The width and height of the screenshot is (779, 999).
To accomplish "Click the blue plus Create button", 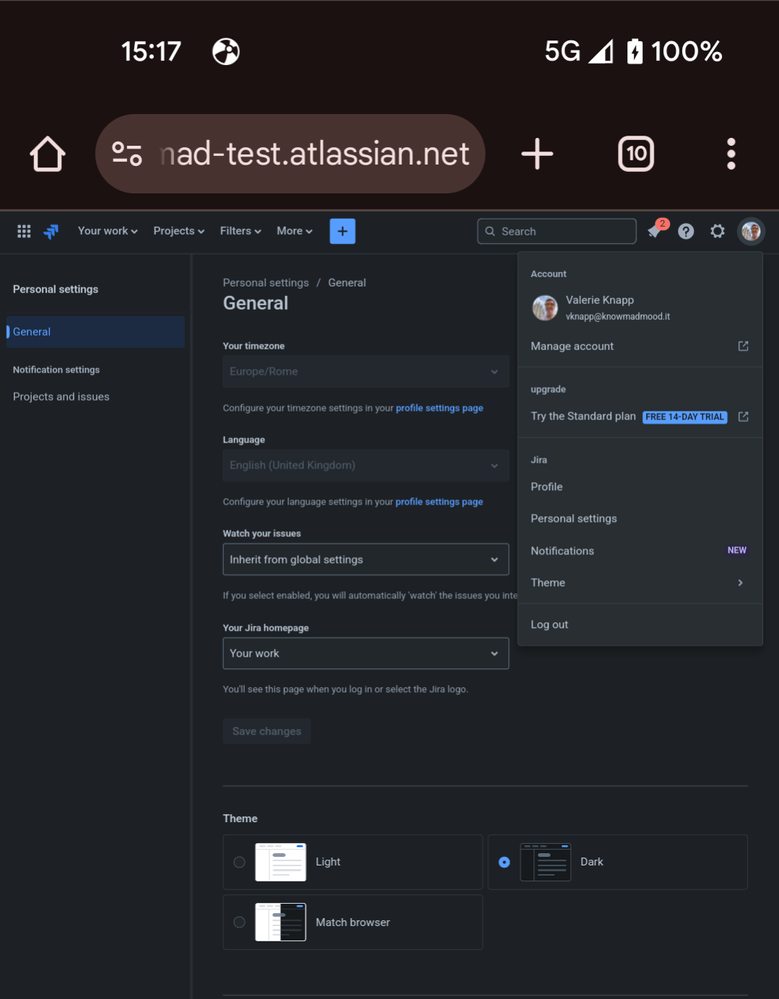I will pyautogui.click(x=342, y=231).
